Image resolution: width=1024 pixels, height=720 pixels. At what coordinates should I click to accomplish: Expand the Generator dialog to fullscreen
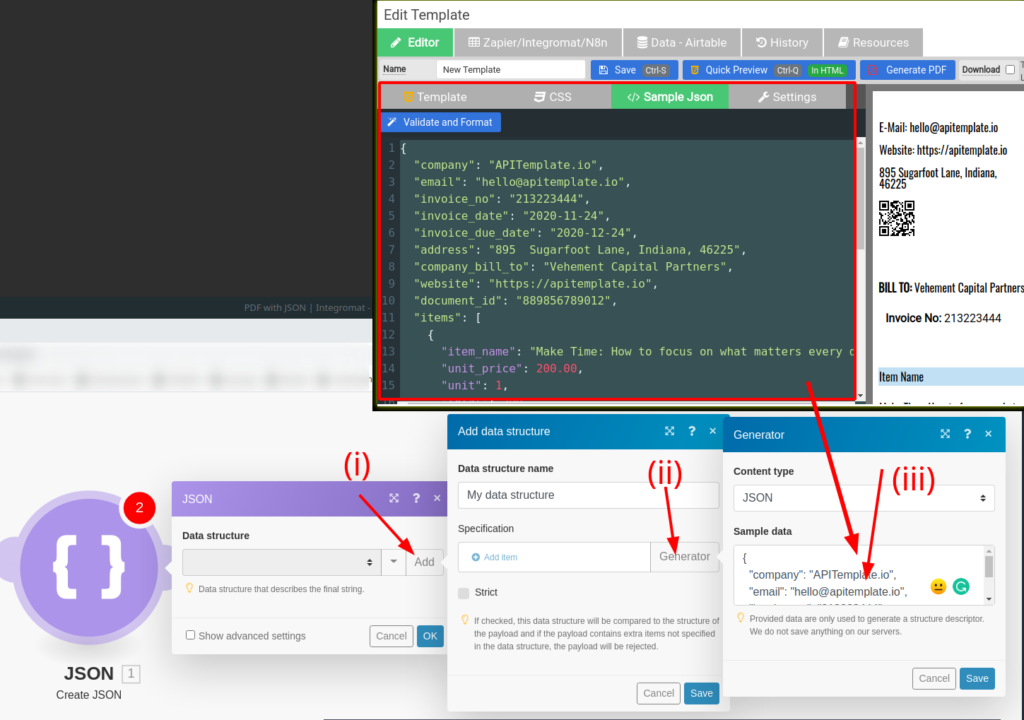tap(945, 434)
